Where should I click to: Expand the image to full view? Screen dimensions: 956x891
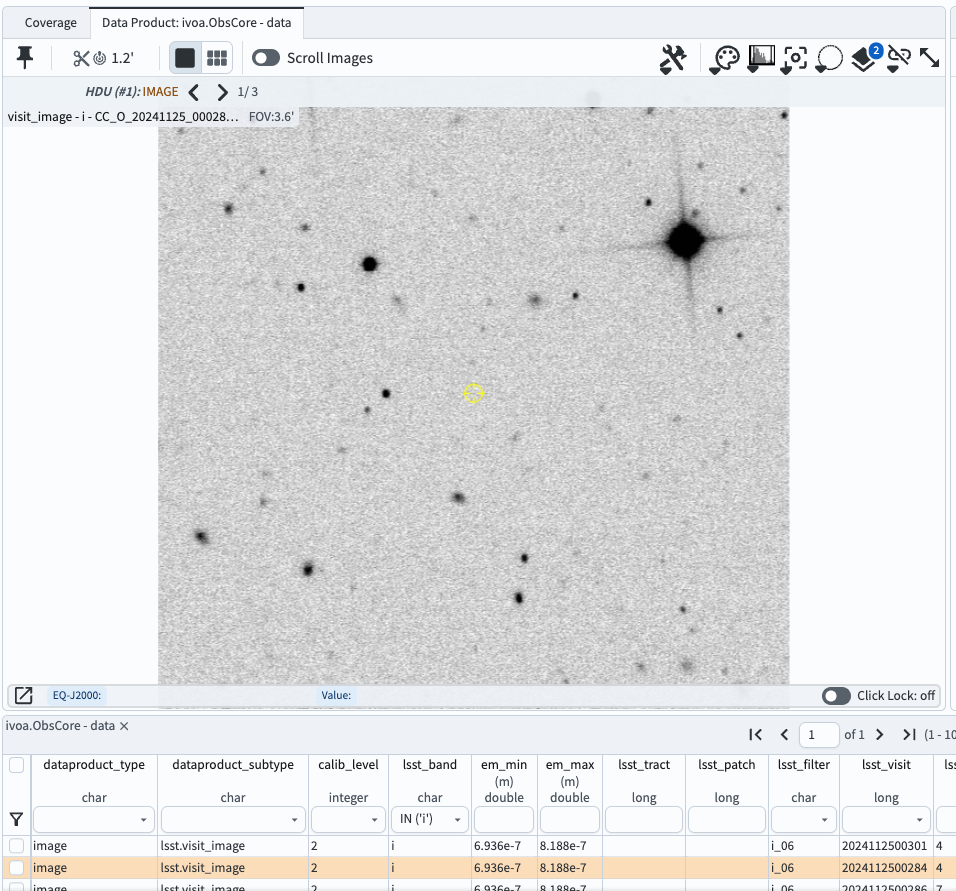click(x=929, y=58)
